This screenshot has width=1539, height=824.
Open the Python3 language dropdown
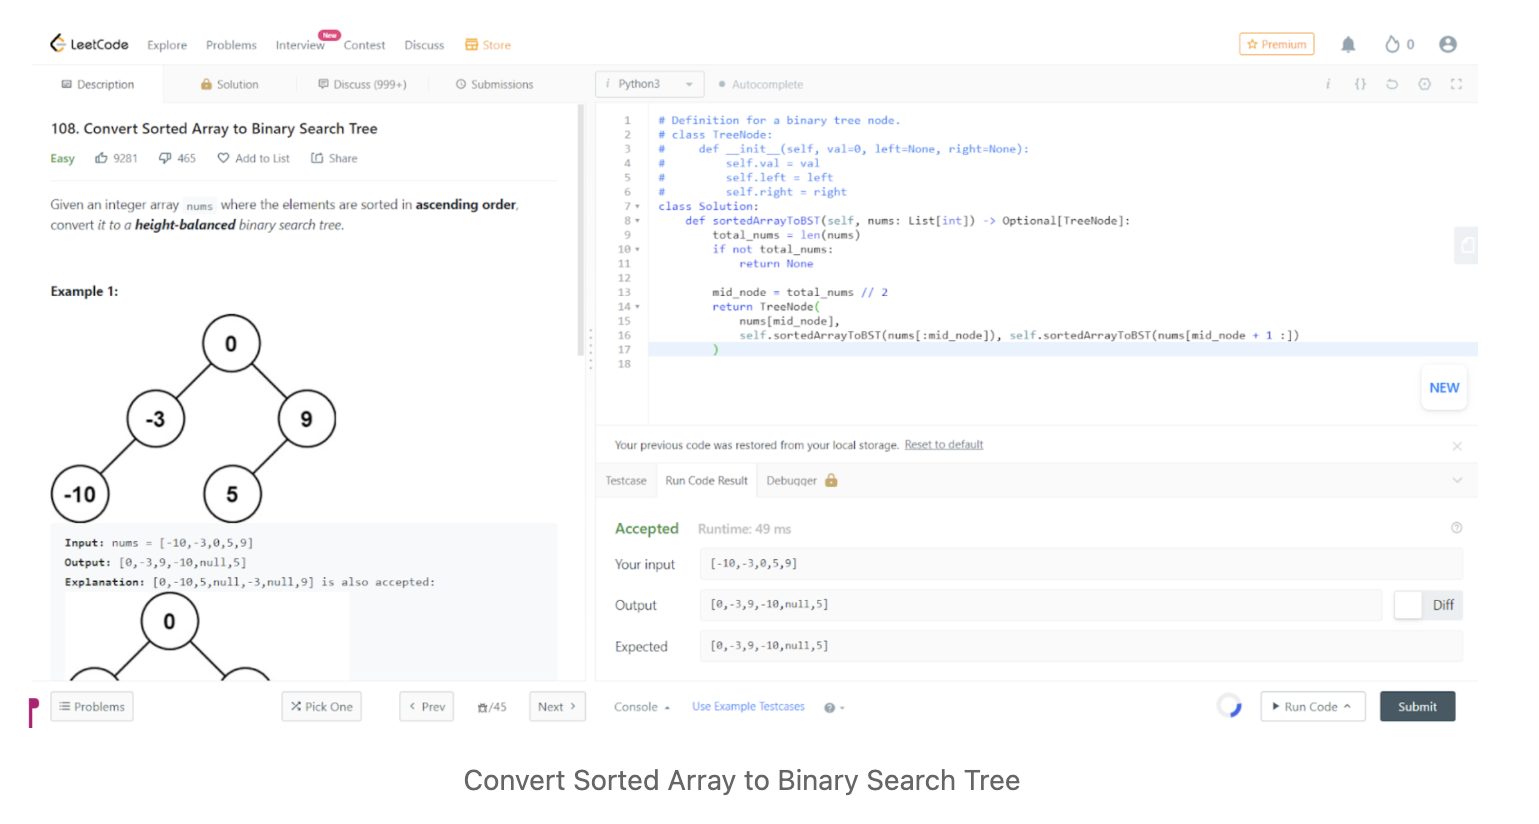click(x=649, y=84)
